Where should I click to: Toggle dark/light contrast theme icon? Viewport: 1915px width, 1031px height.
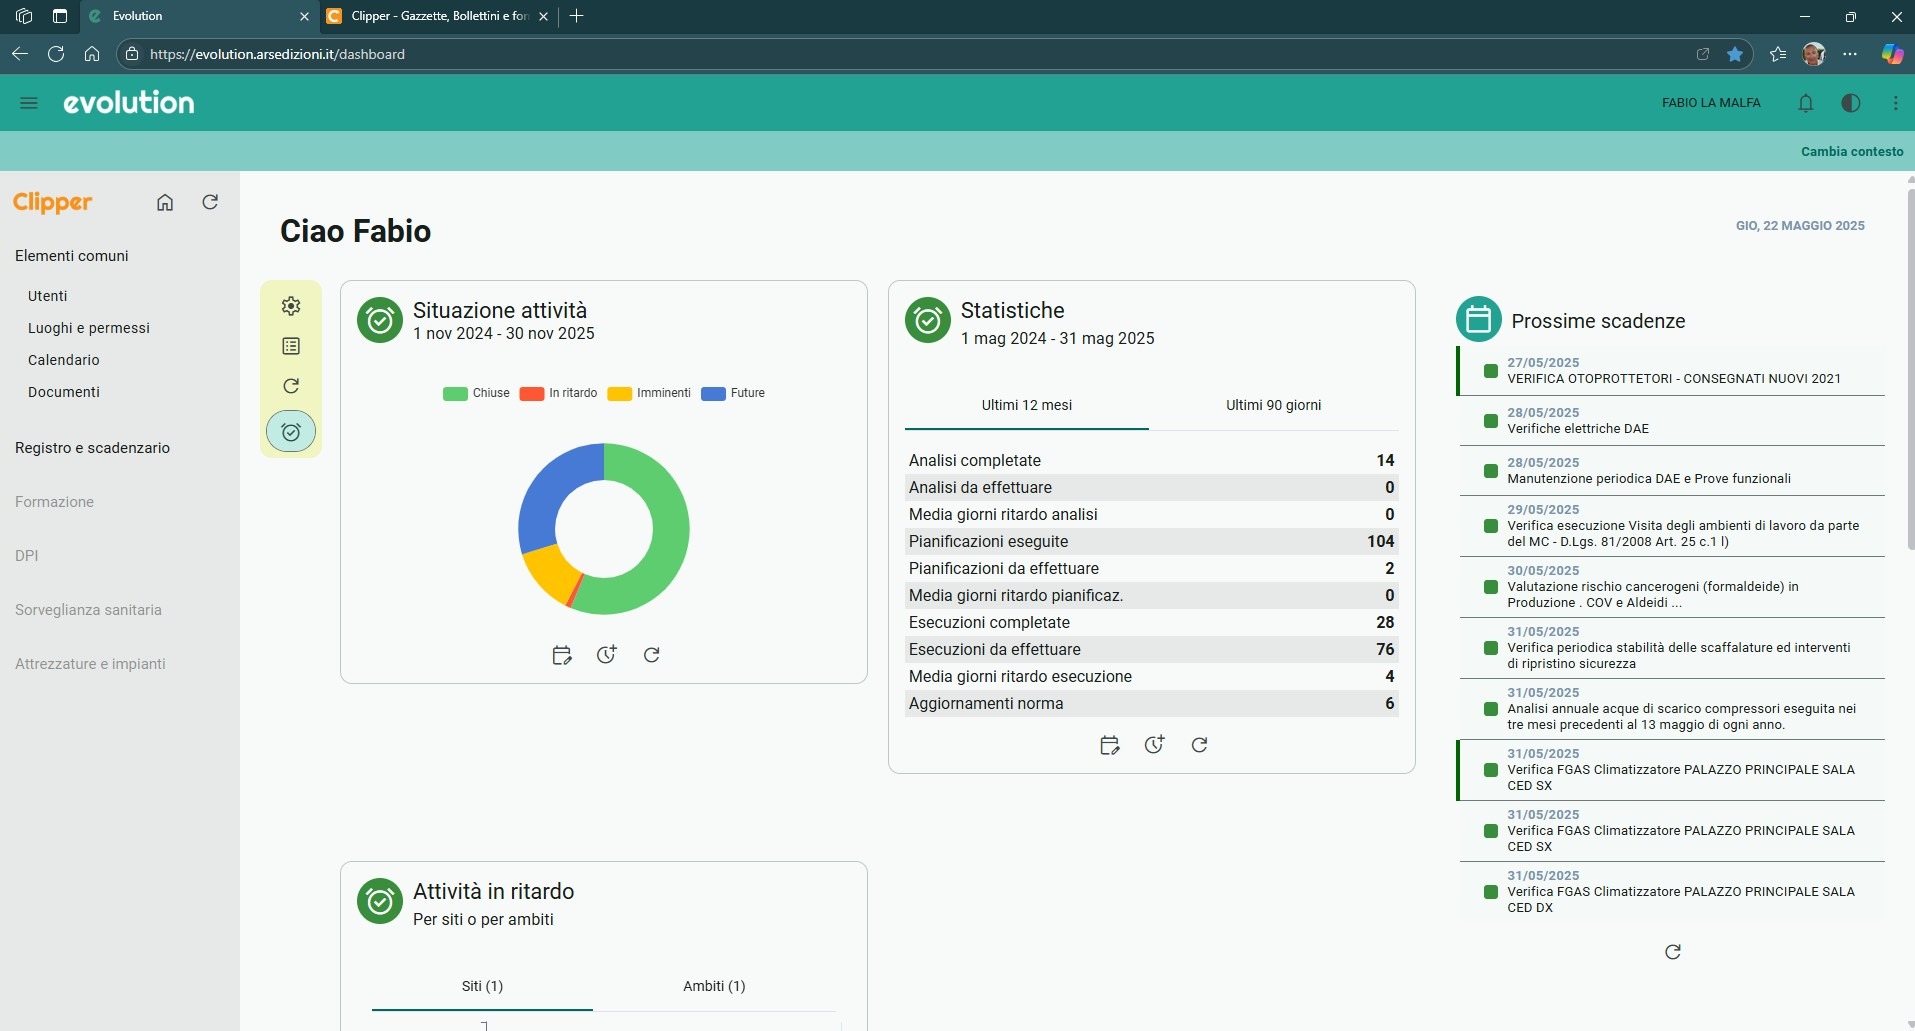1851,103
